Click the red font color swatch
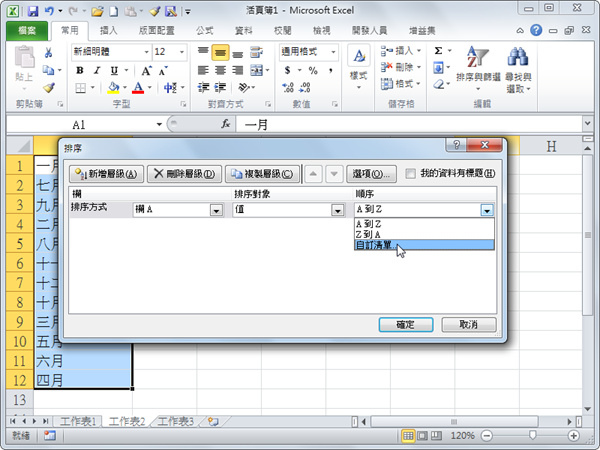The image size is (600, 450). 138,88
